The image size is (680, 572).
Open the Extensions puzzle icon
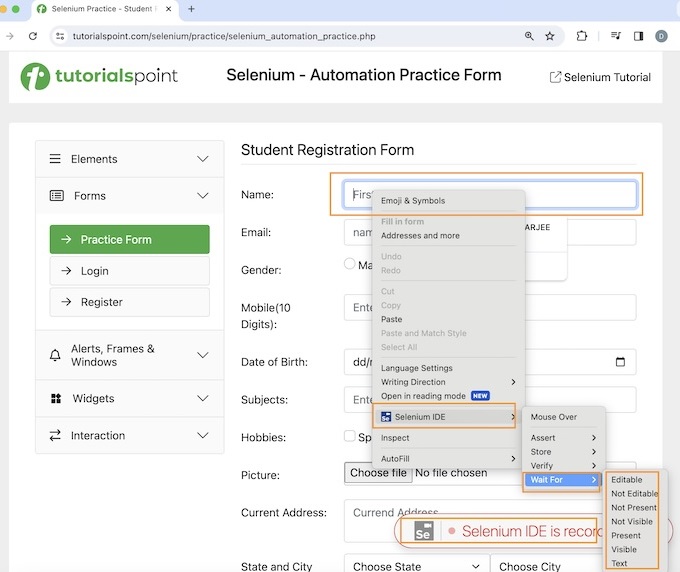[x=582, y=36]
